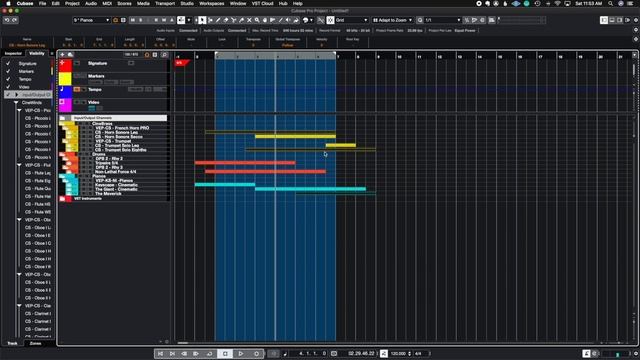Toggle Show Right Zone button
640x360 pixels.
click(620, 20)
